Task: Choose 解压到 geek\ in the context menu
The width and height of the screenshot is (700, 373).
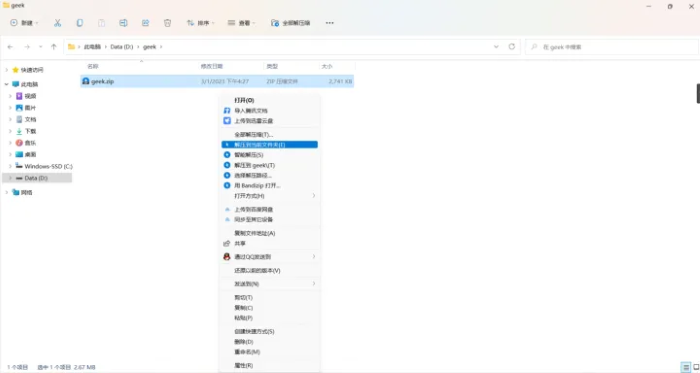Action: click(x=270, y=165)
